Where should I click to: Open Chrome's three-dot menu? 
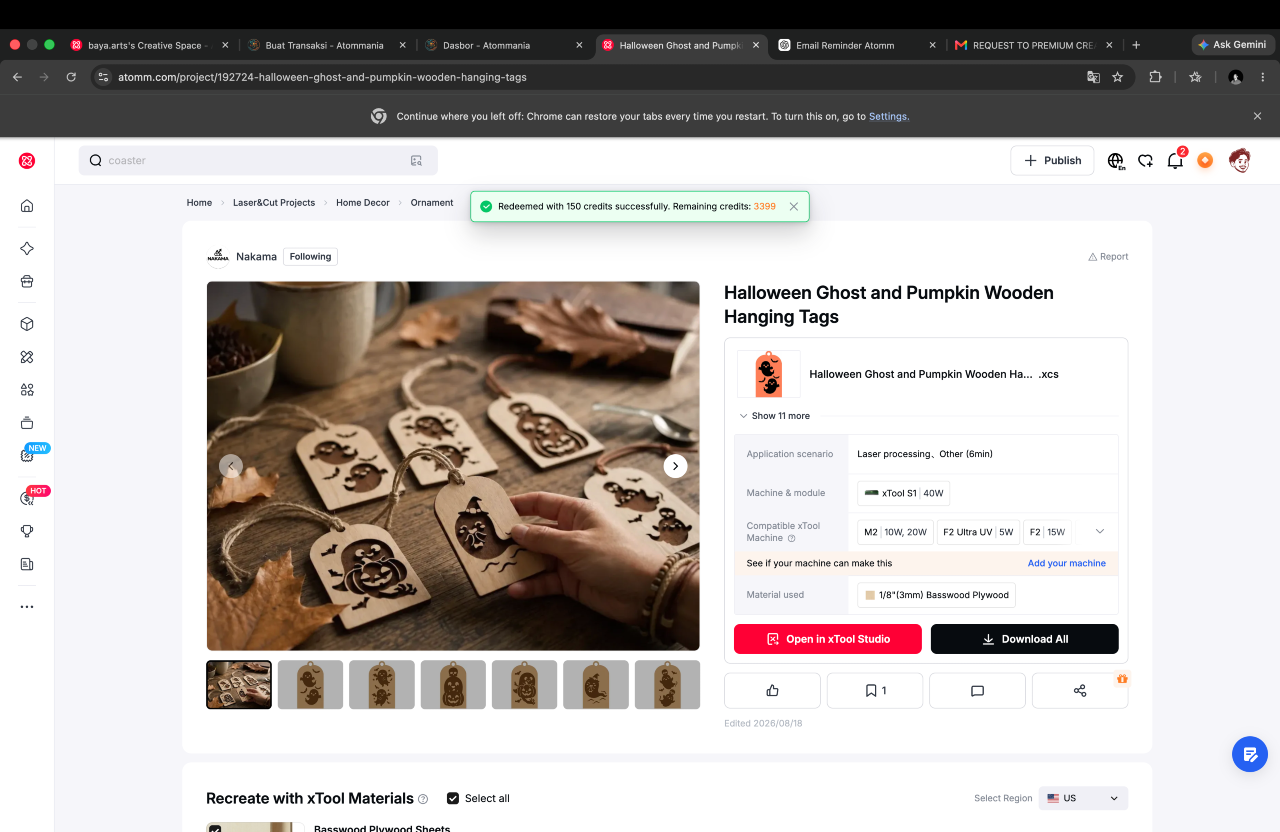[x=1263, y=77]
